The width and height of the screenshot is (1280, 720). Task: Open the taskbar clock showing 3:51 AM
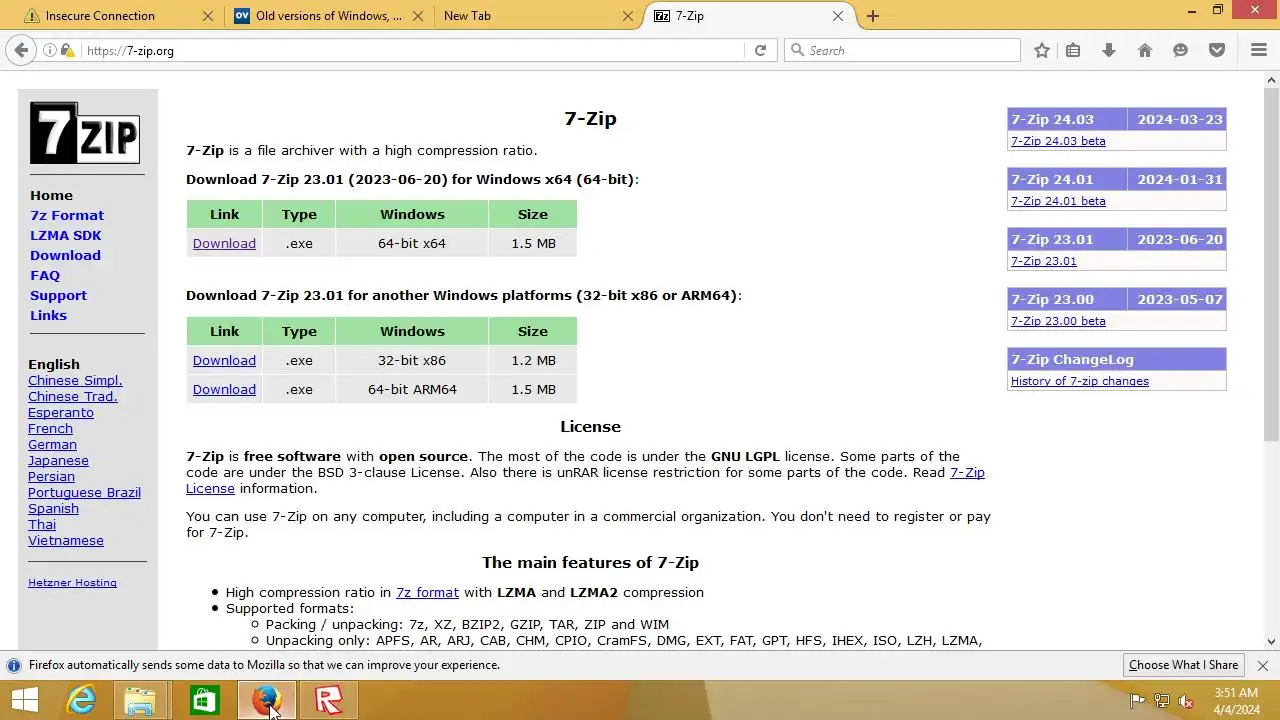click(1237, 701)
